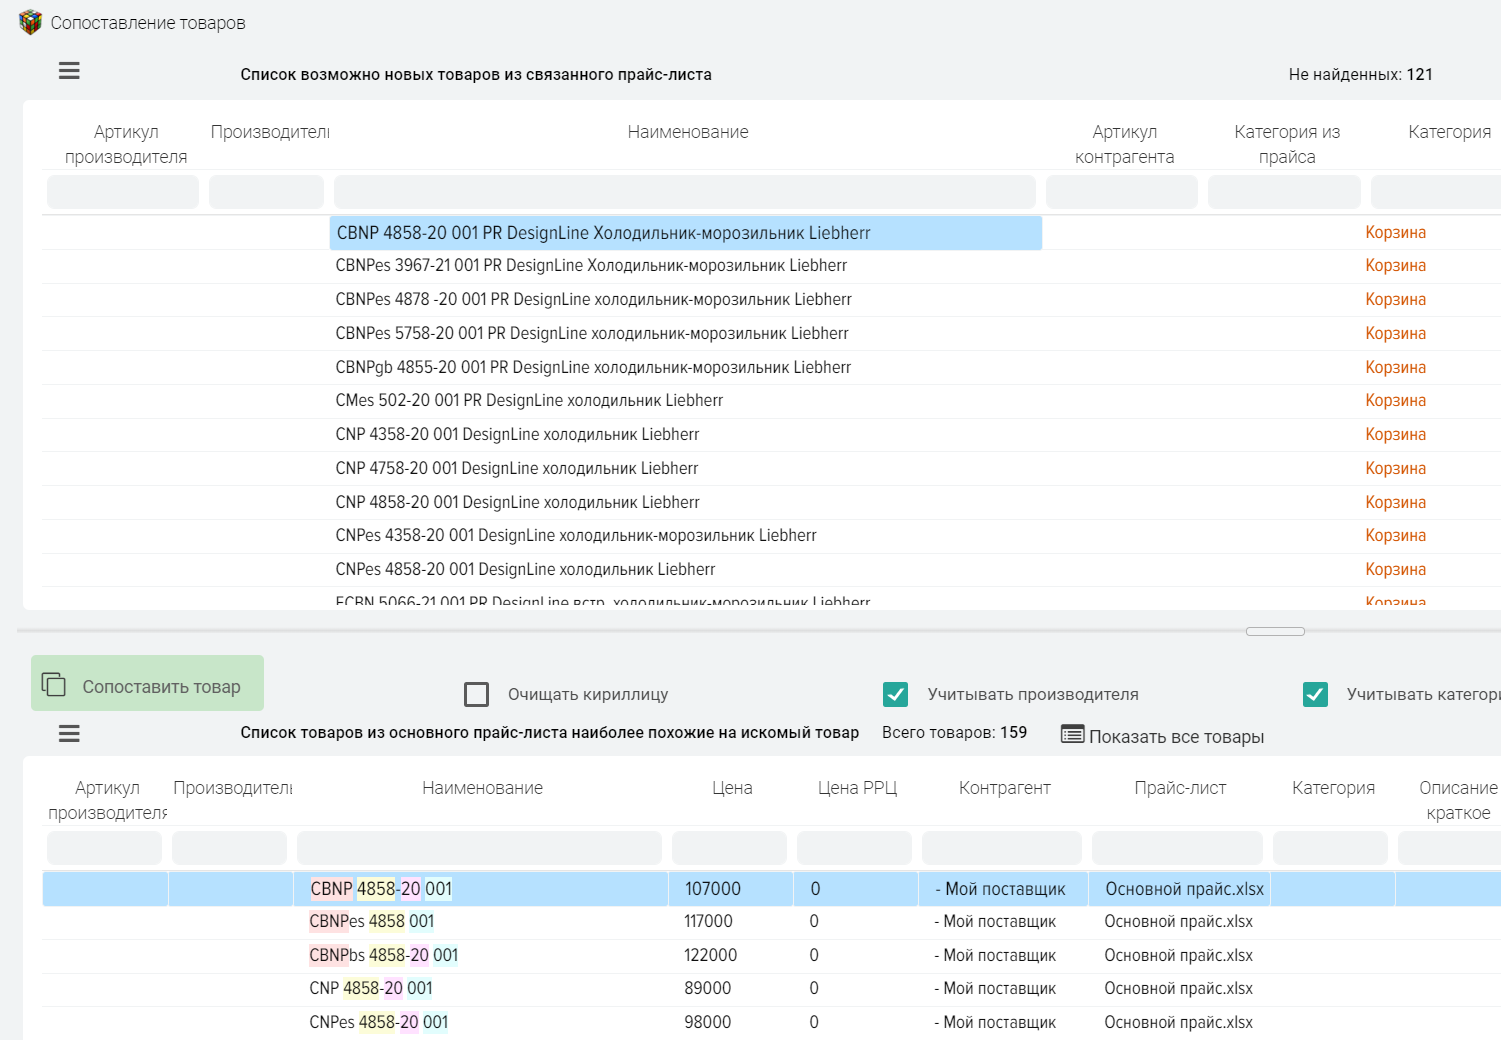This screenshot has height=1040, width=1501.
Task: Uncheck Учитывать производителя option
Action: (x=896, y=694)
